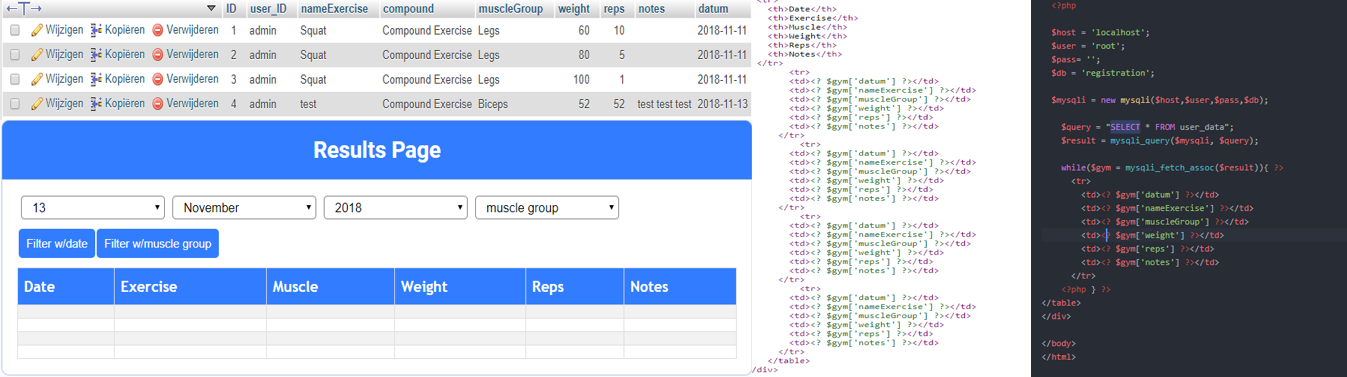Click the red delete icon in row ID 4
The height and width of the screenshot is (377, 1347).
tap(157, 103)
